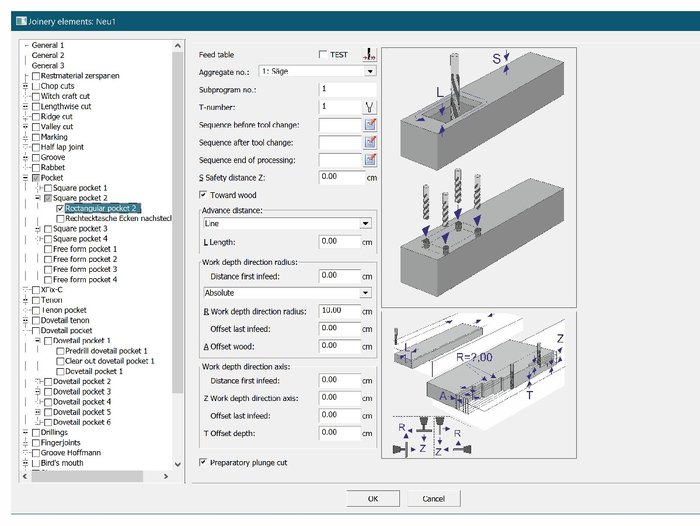This screenshot has height=526, width=700.
Task: Select General 2 in the tree
Action: coord(48,55)
